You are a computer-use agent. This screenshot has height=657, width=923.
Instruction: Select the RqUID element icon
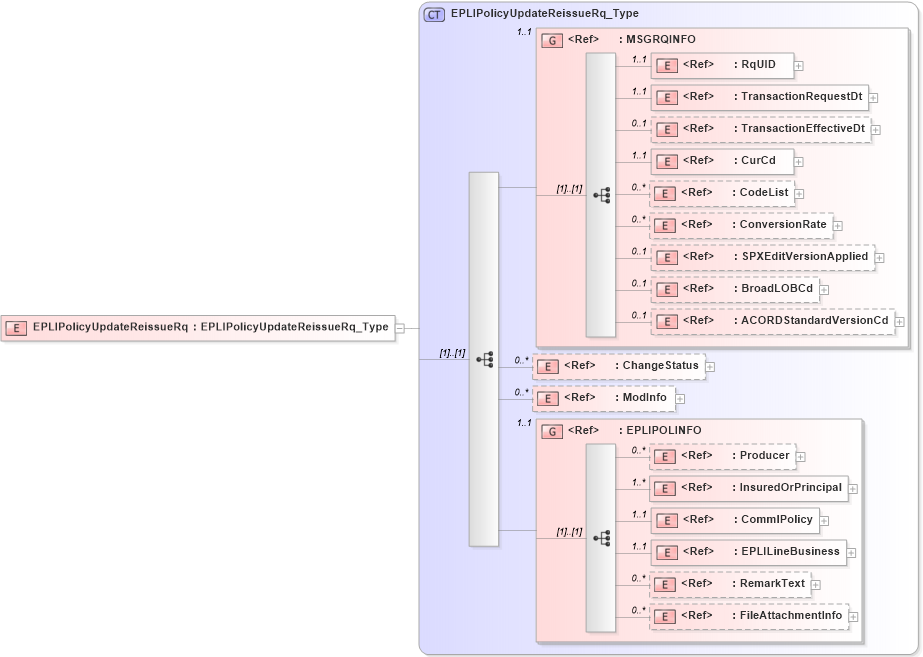pos(665,65)
